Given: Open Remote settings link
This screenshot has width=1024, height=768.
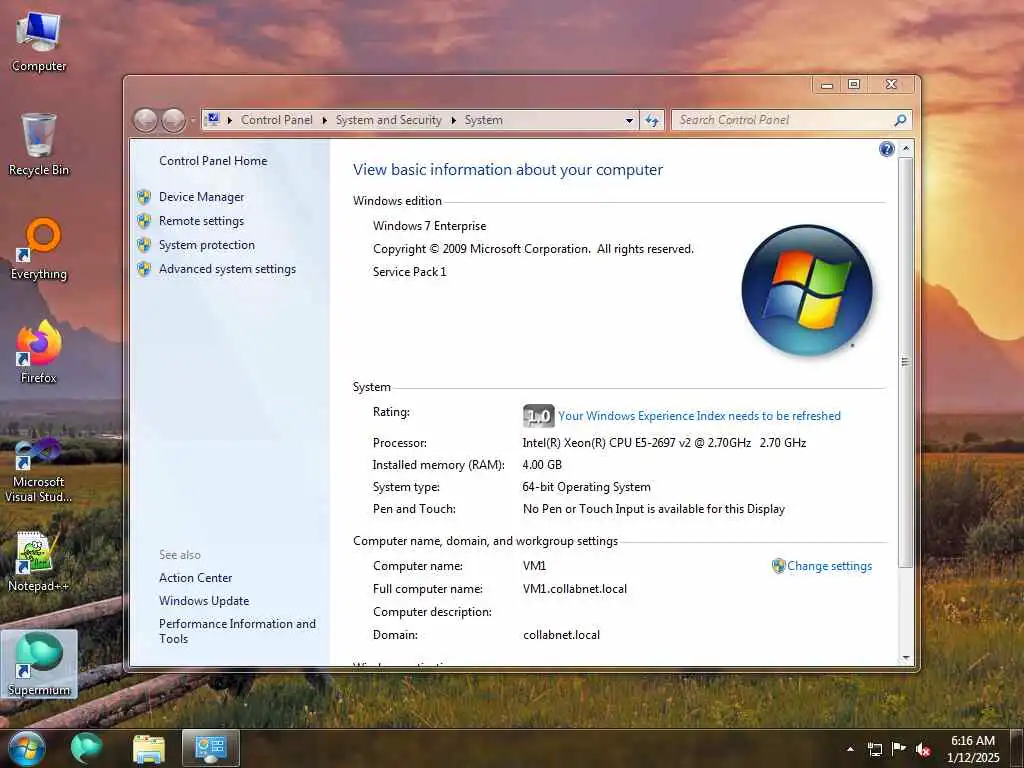Looking at the screenshot, I should [201, 221].
